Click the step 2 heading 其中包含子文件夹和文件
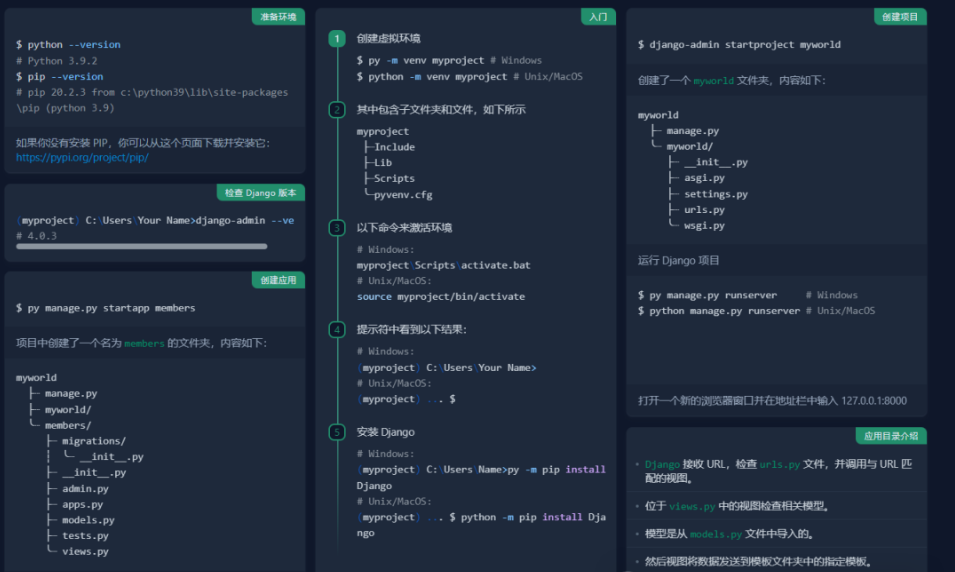Image resolution: width=955 pixels, height=572 pixels. 441,110
